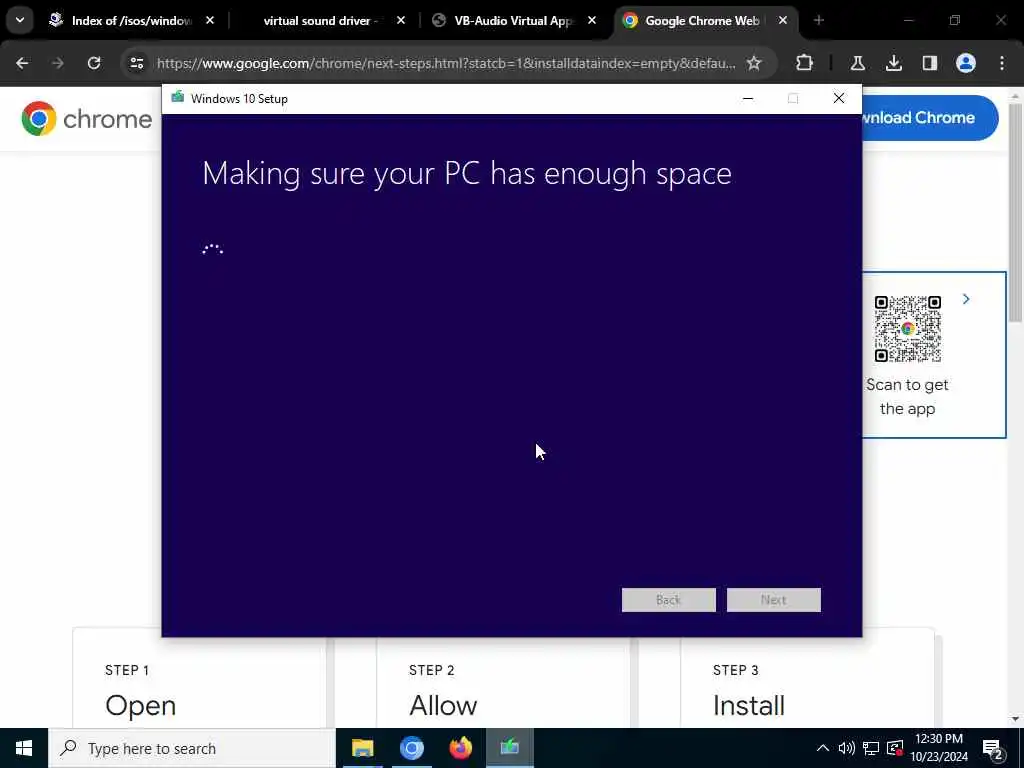Bookmark this page with the star icon

pyautogui.click(x=754, y=63)
